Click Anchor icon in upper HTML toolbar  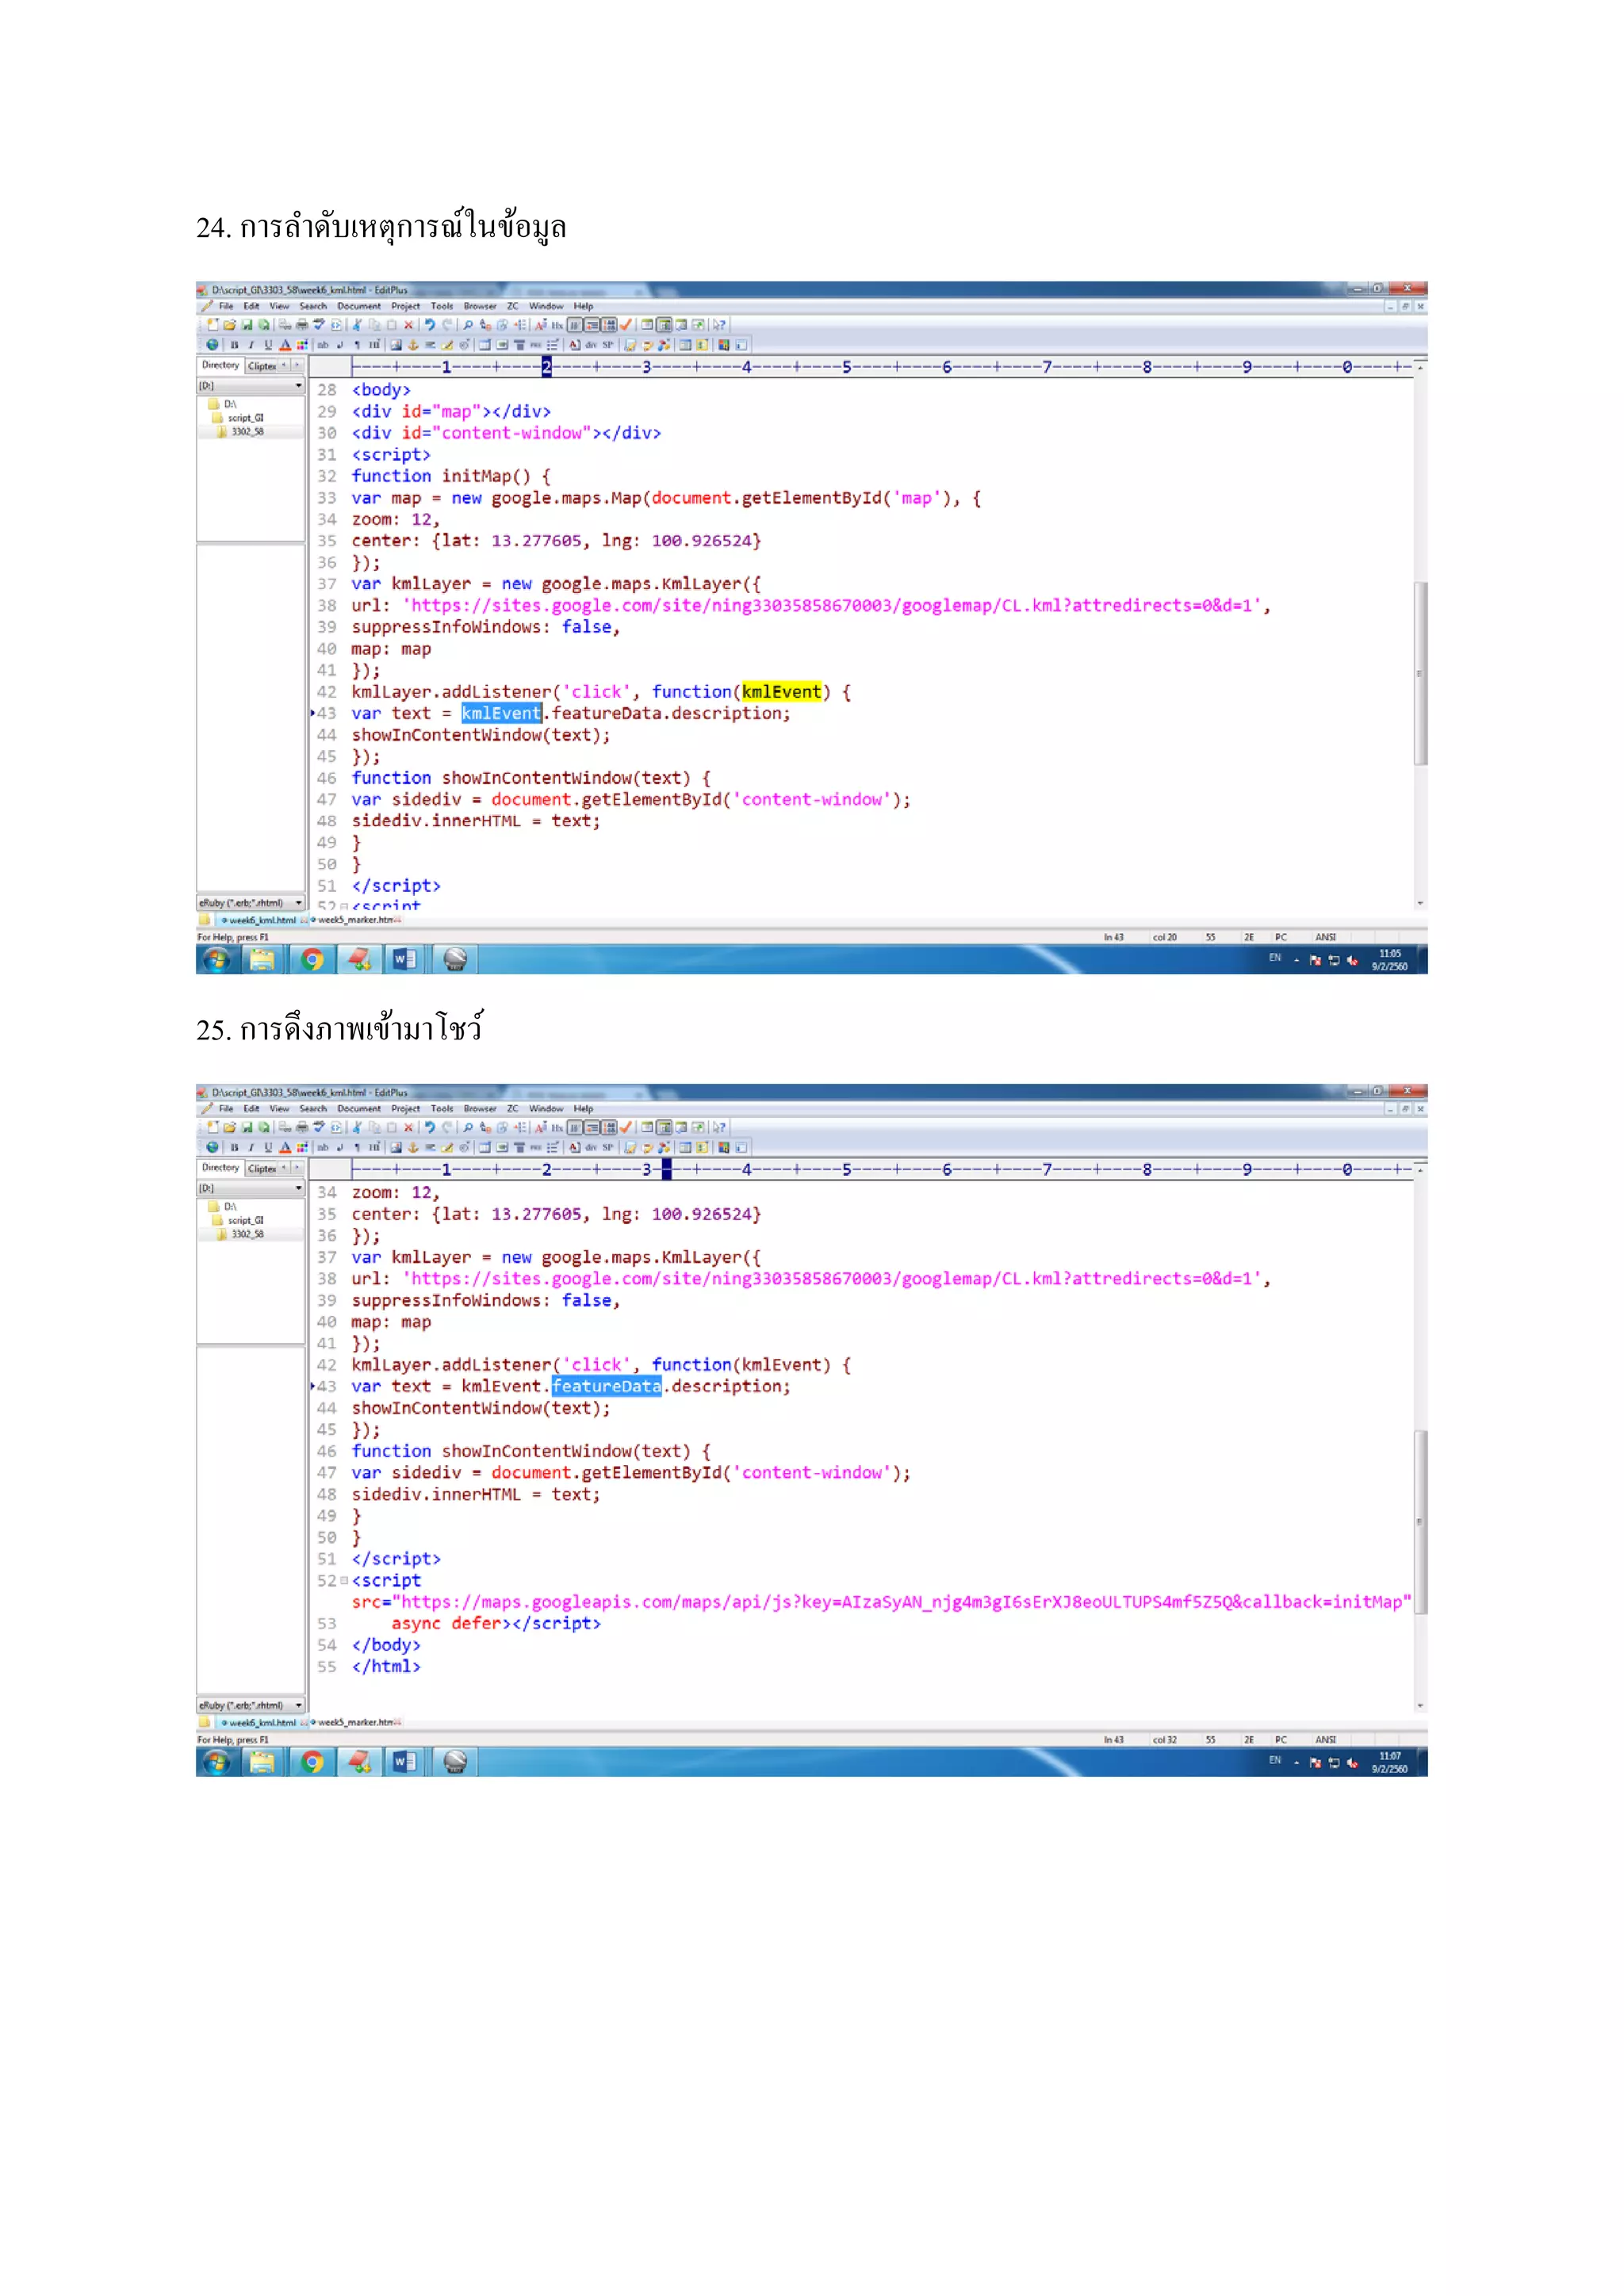click(413, 345)
